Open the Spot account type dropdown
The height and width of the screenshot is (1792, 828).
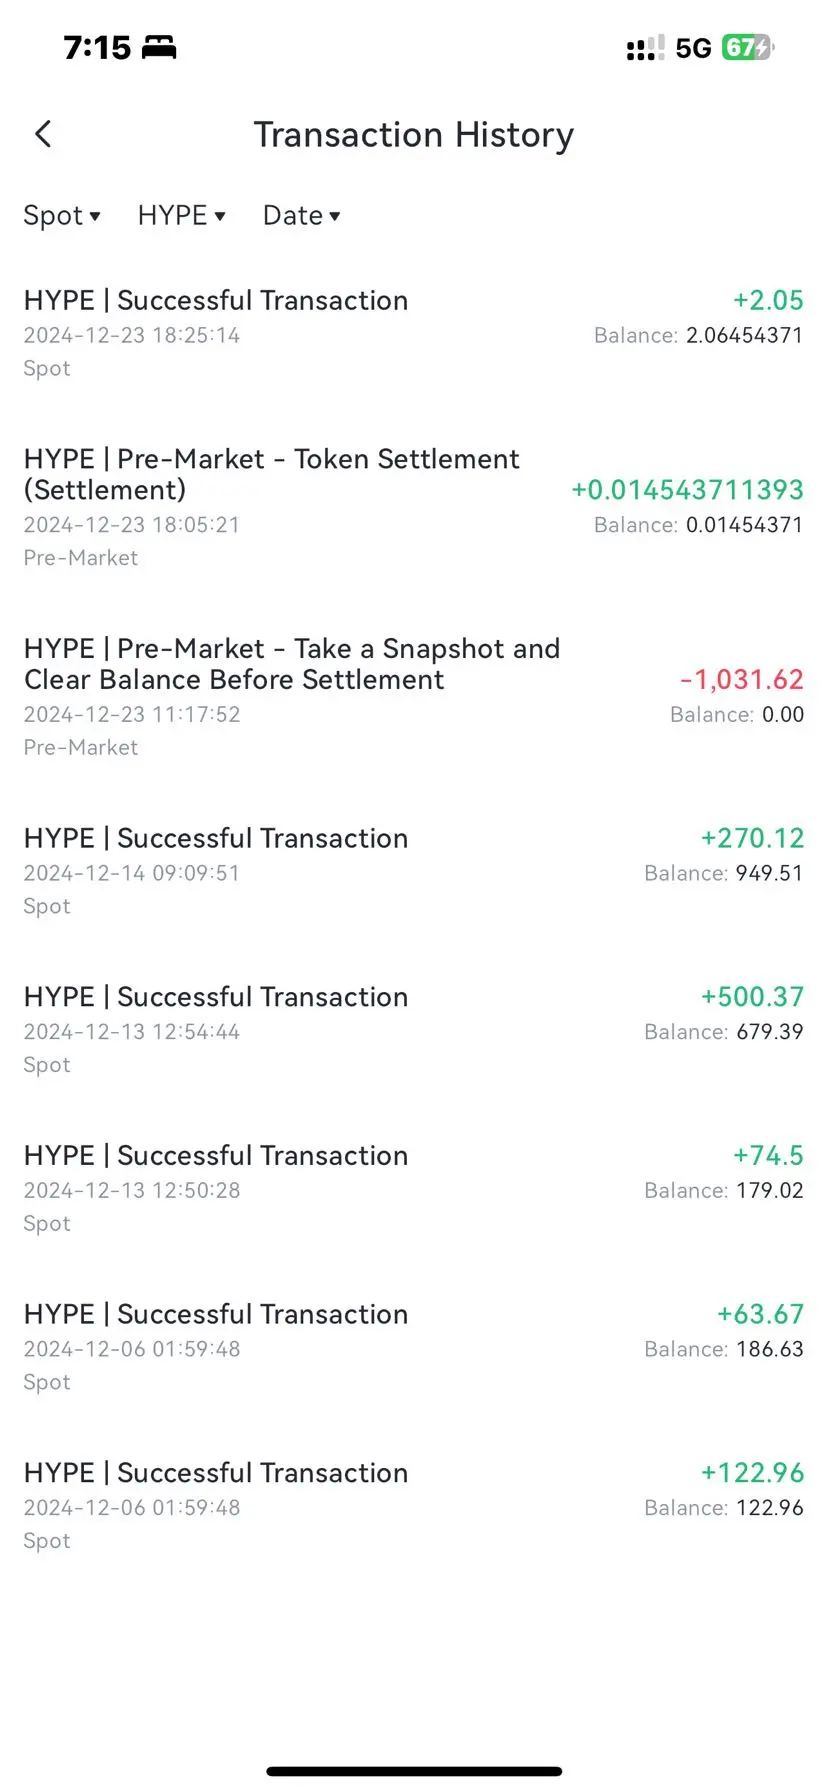62,215
